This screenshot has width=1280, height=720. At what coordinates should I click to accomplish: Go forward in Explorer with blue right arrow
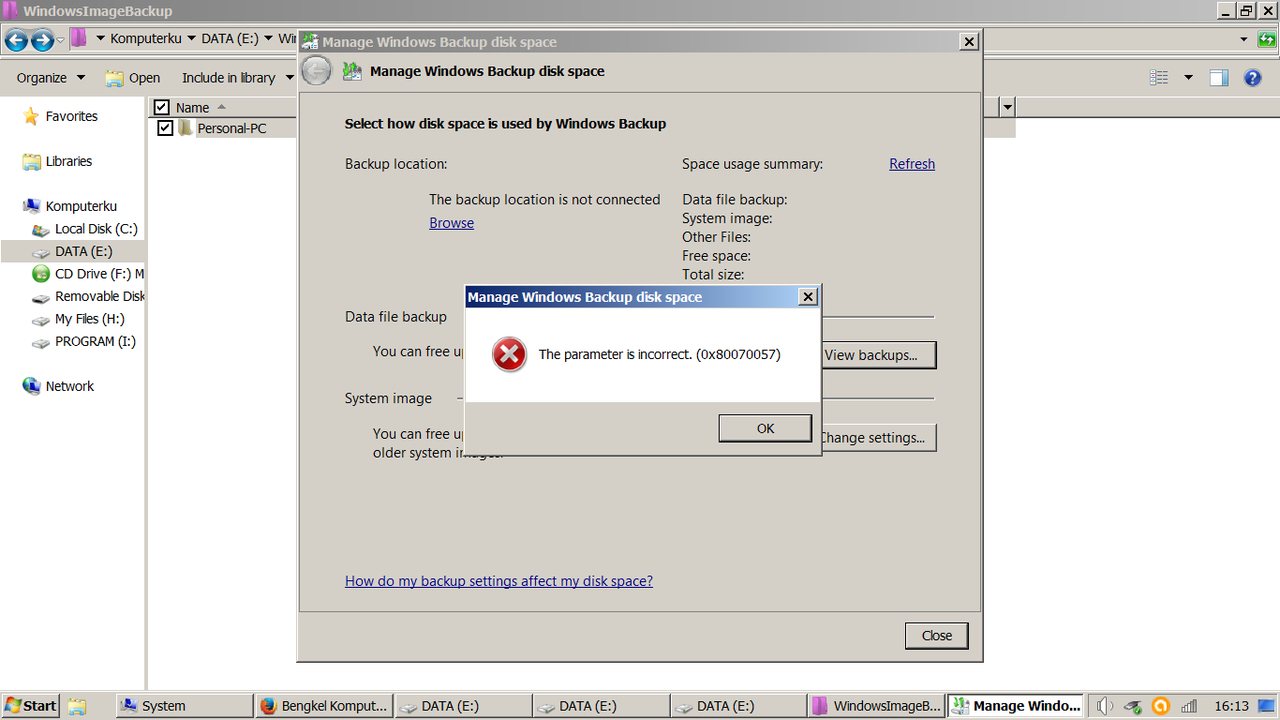pos(42,40)
